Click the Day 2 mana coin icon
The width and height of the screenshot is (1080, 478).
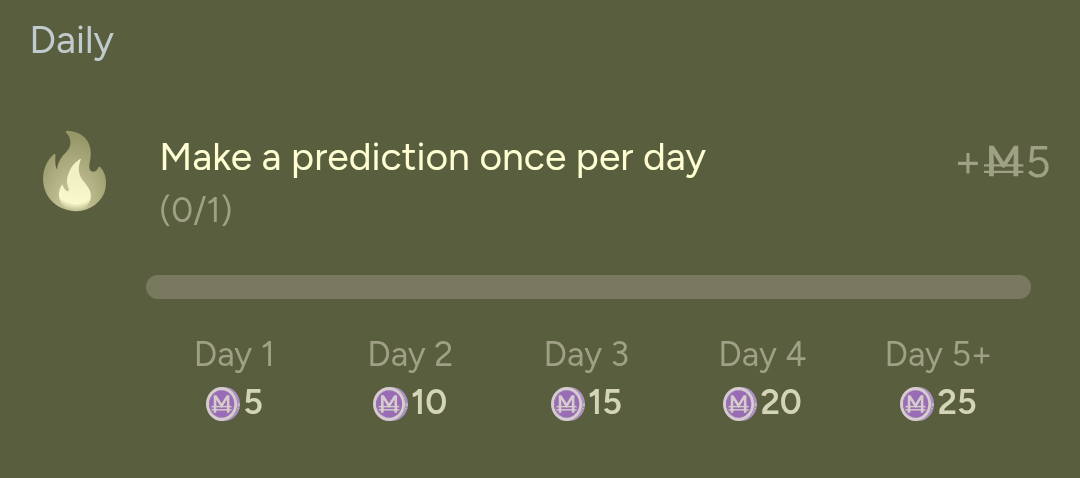[390, 404]
